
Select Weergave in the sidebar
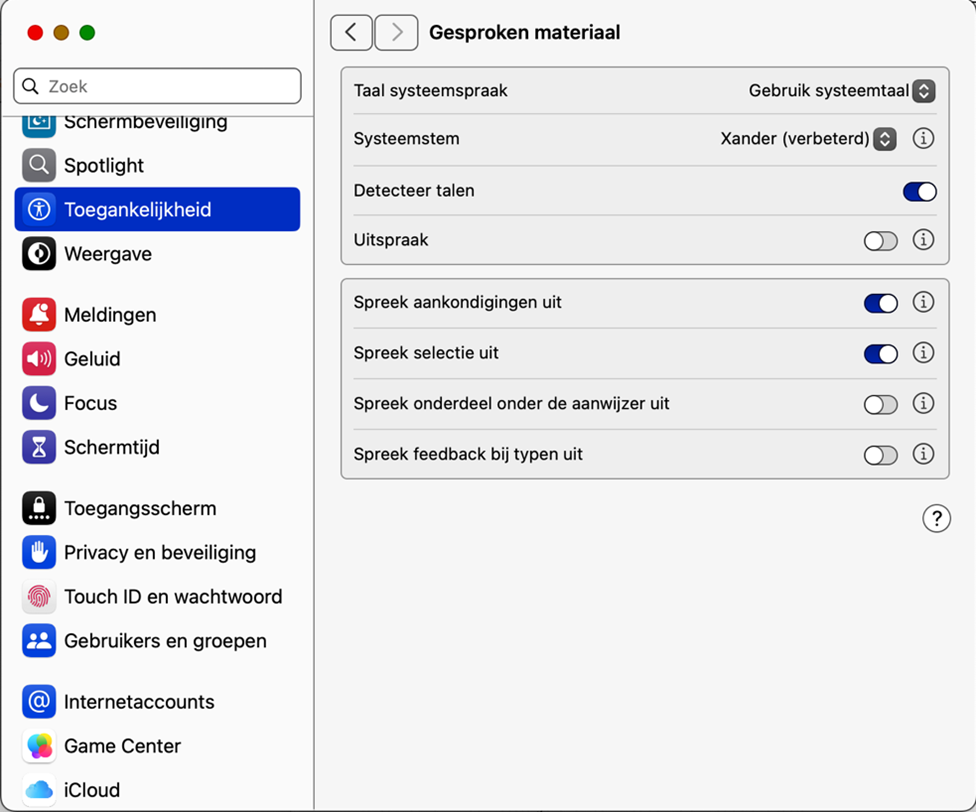click(x=157, y=253)
